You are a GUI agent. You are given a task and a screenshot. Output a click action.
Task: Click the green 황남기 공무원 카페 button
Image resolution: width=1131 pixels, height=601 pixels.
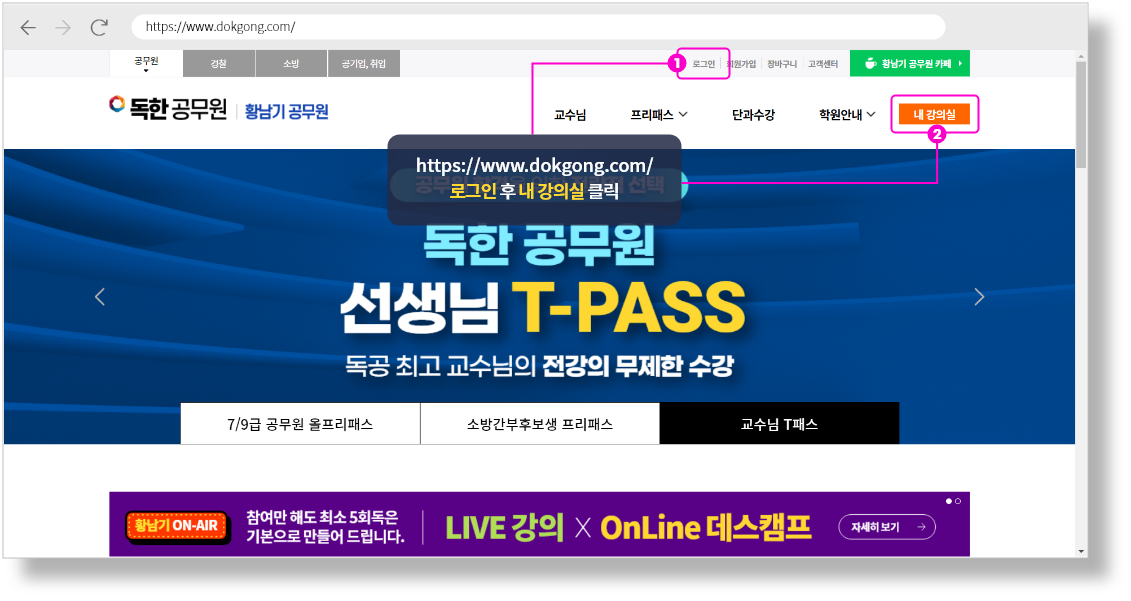coord(910,63)
